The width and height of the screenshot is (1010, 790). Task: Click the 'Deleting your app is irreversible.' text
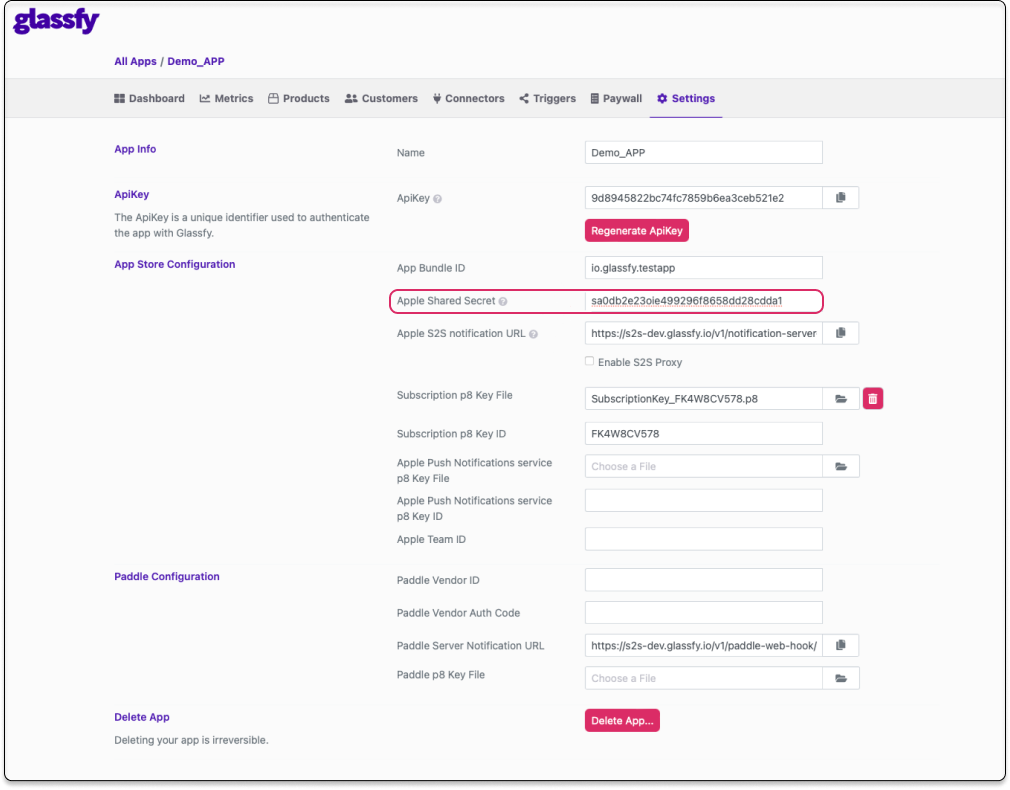(x=191, y=740)
